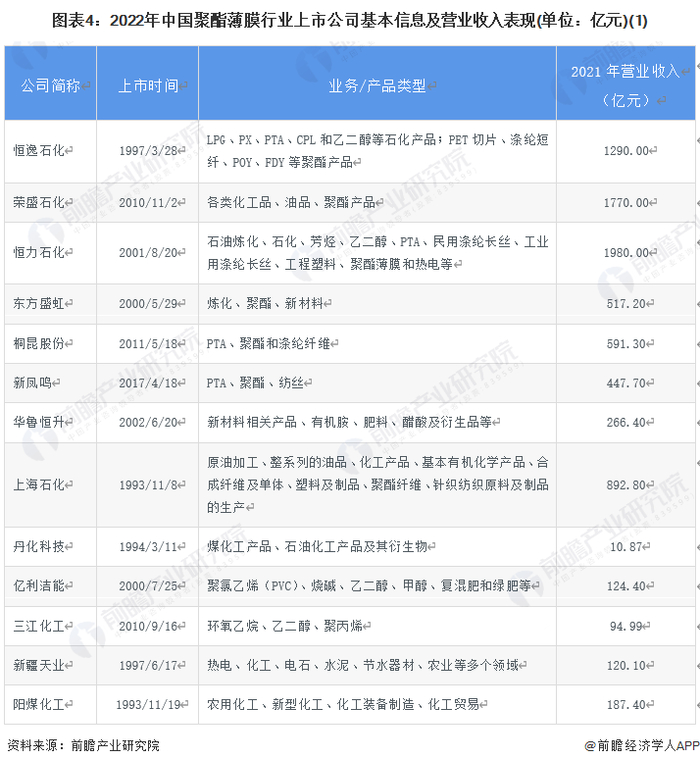Select the listing date 1993/11/8
The width and height of the screenshot is (700, 766).
[148, 485]
